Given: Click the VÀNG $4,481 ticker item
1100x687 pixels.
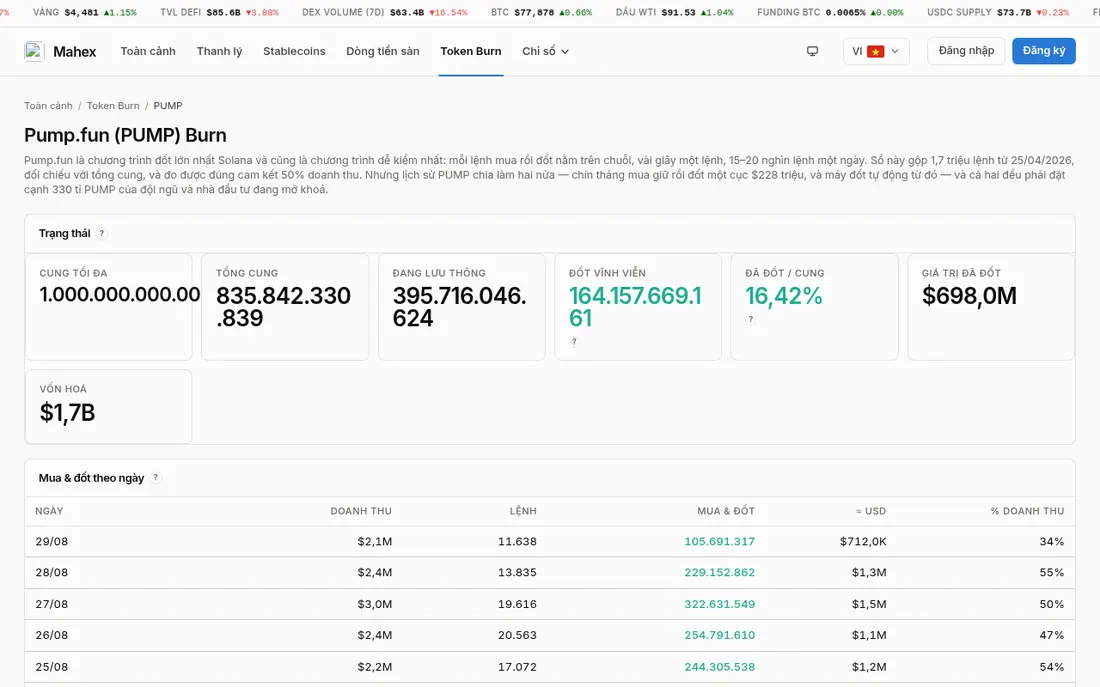Looking at the screenshot, I should [x=85, y=13].
